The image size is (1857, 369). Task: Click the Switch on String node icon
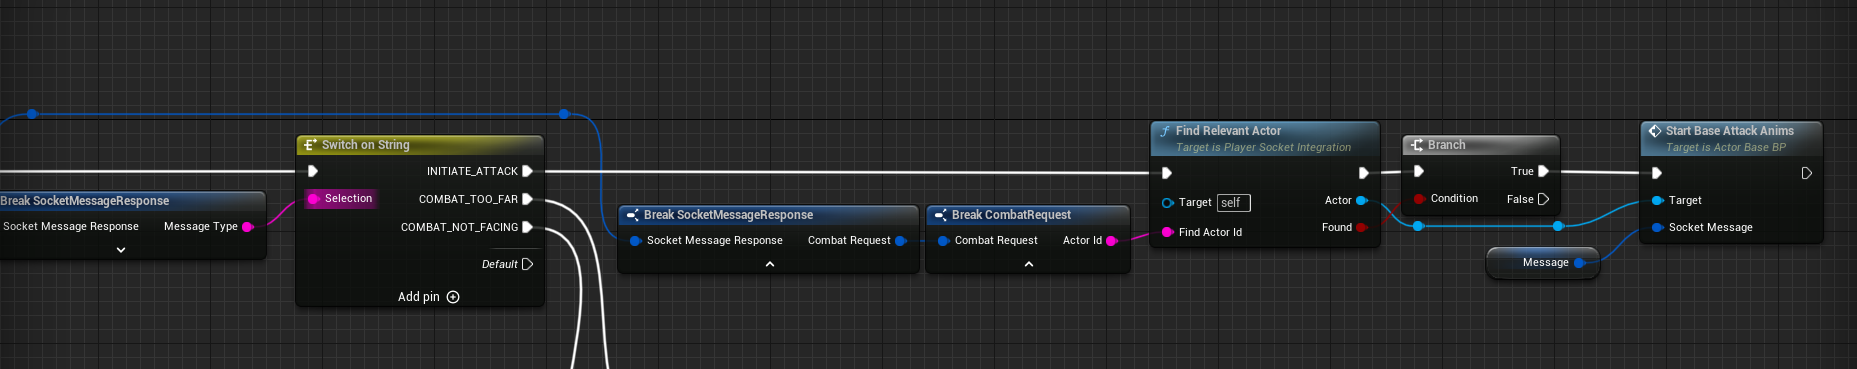click(310, 145)
